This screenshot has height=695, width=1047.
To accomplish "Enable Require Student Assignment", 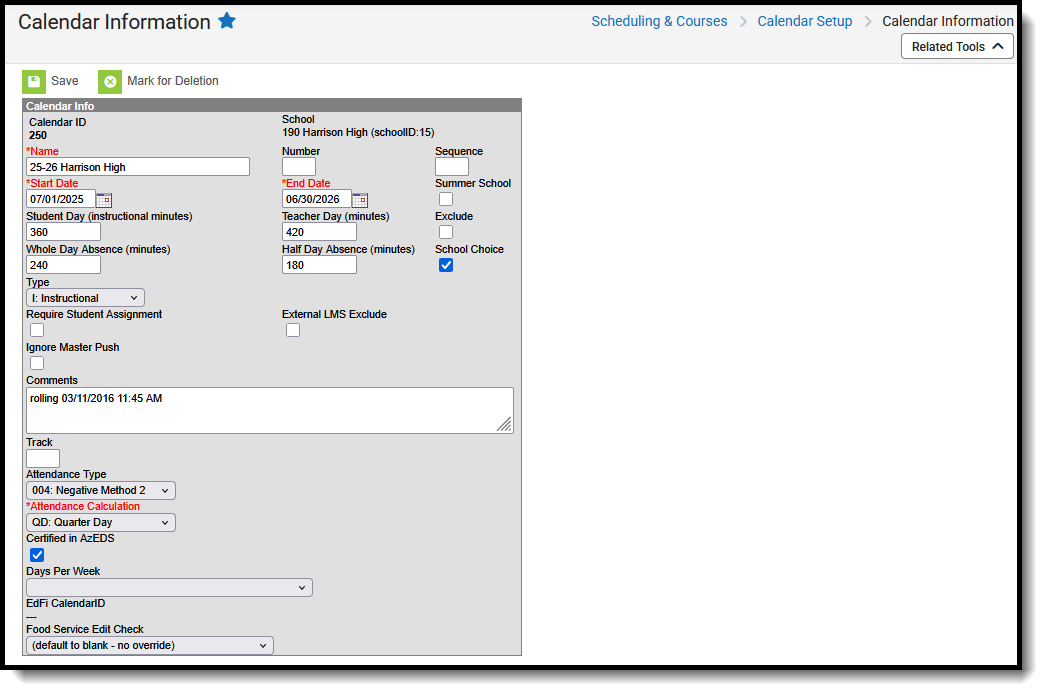I will [36, 329].
